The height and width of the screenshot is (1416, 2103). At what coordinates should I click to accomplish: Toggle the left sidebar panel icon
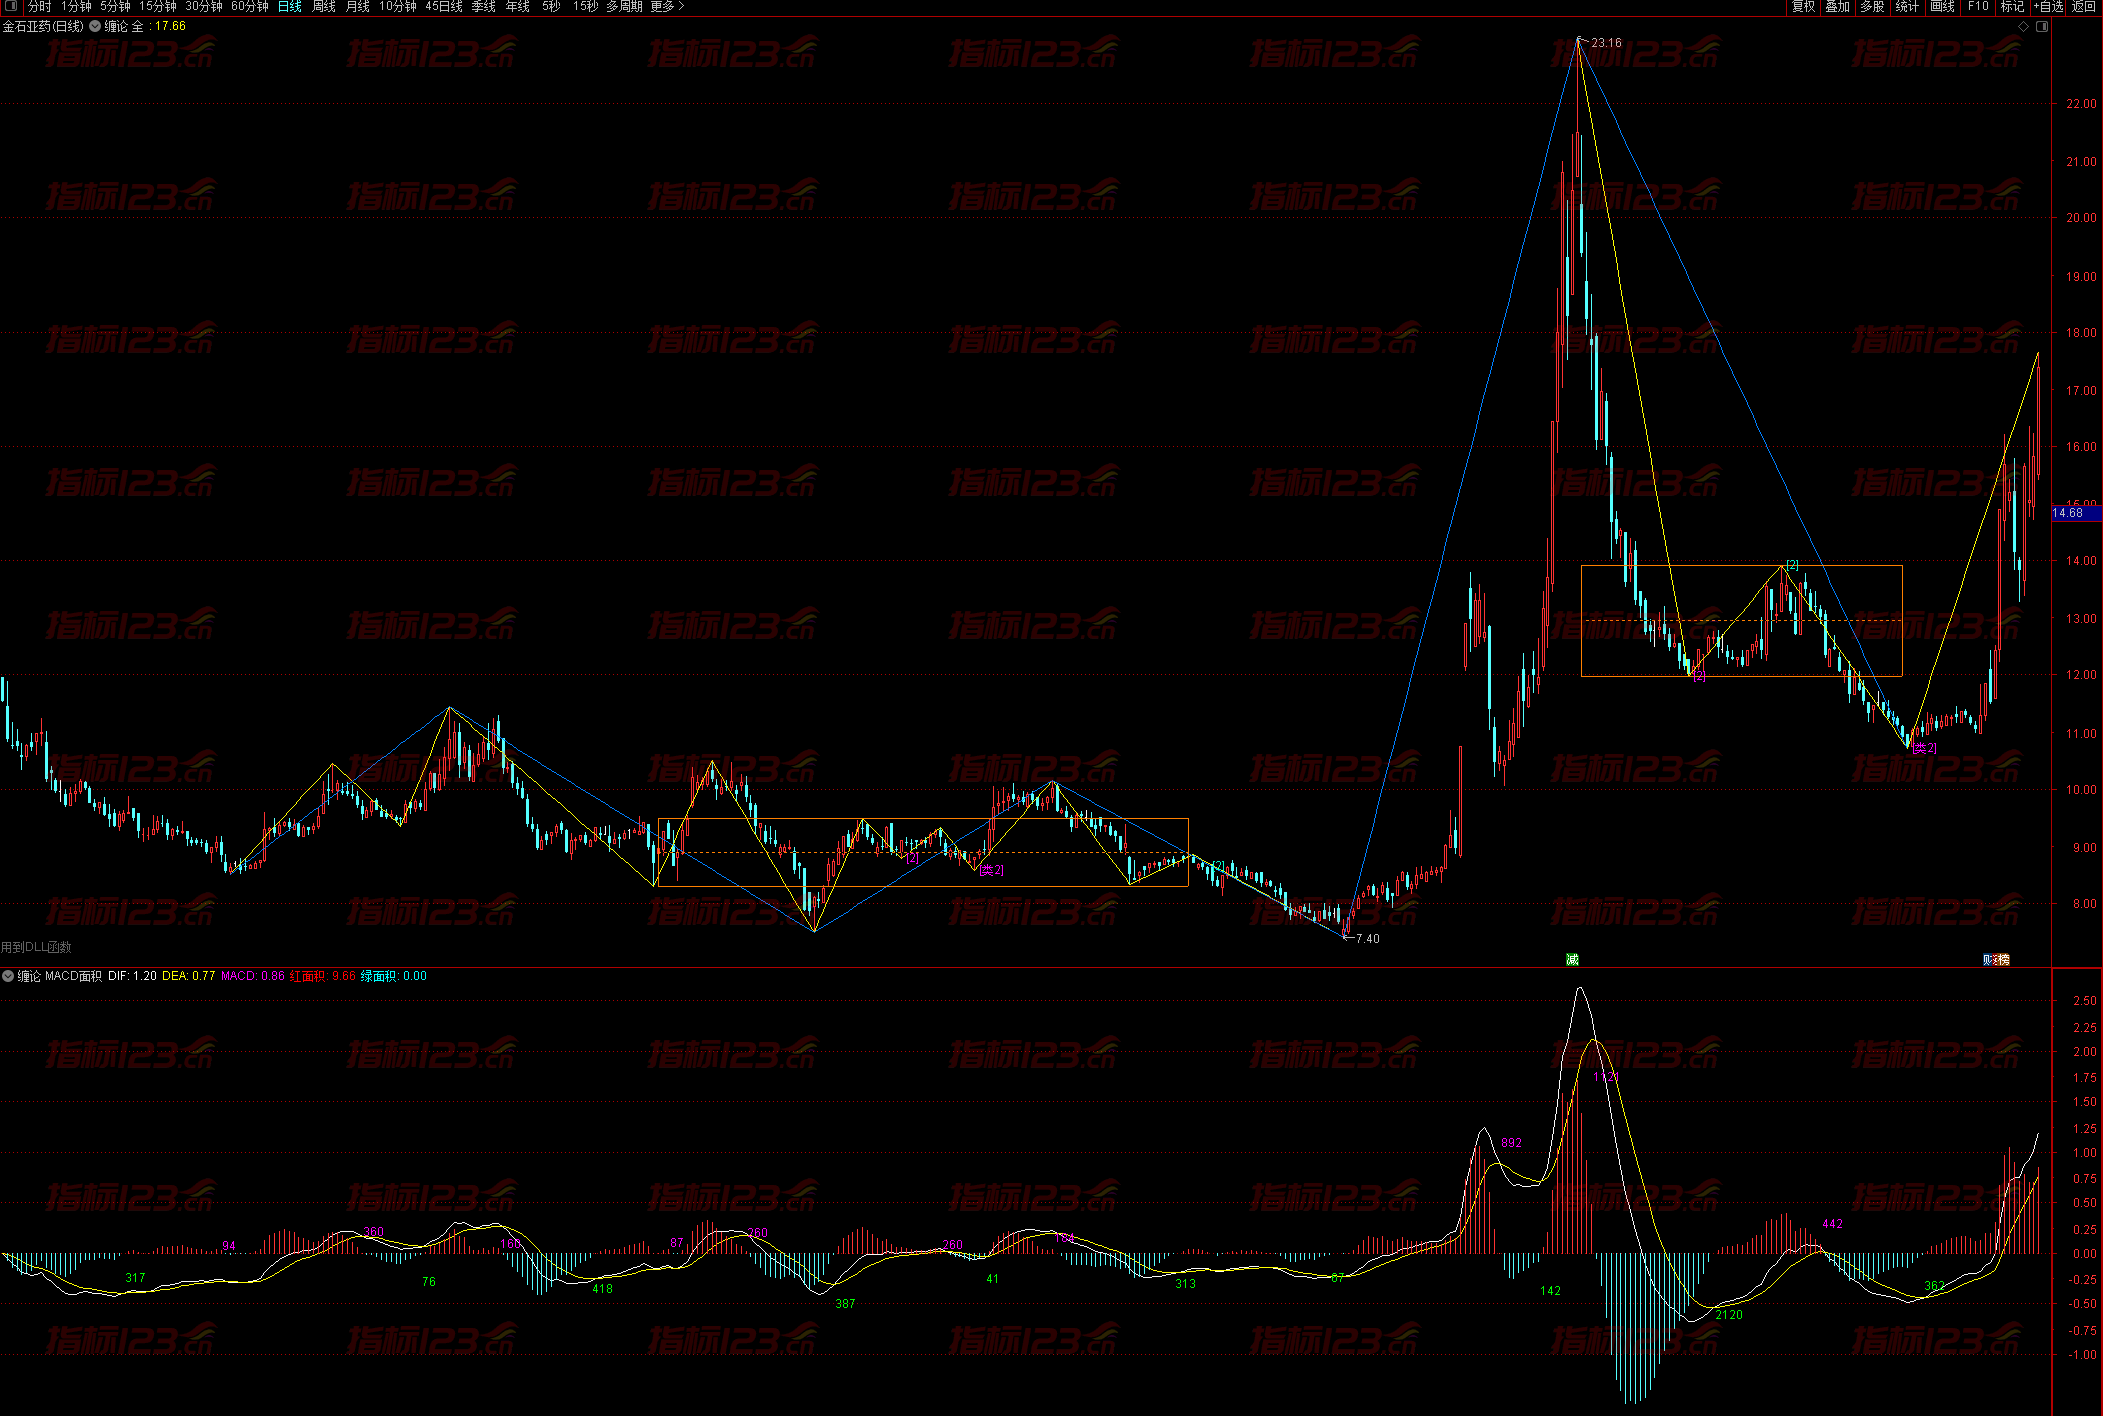click(11, 6)
